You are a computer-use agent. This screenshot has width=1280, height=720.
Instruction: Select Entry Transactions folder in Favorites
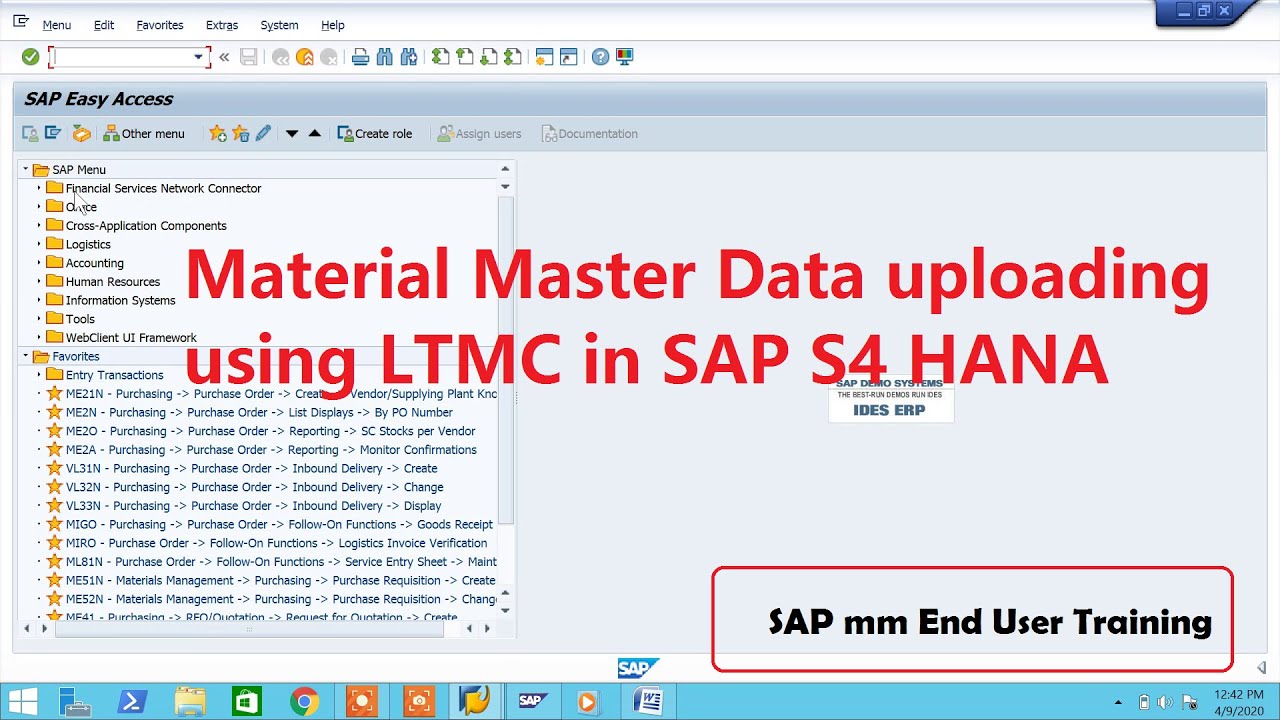click(x=114, y=375)
